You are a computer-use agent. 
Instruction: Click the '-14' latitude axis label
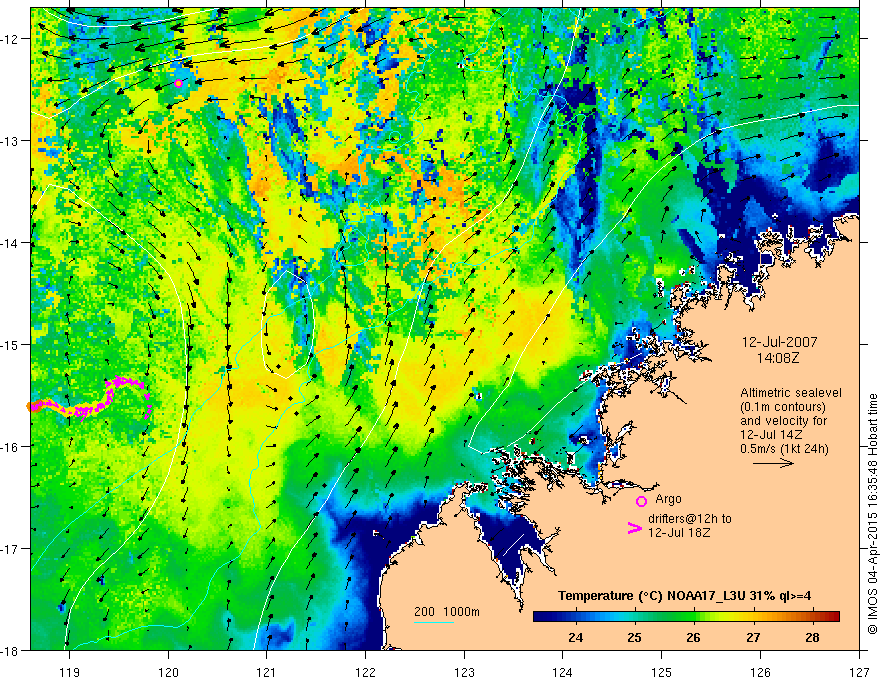click(10, 243)
